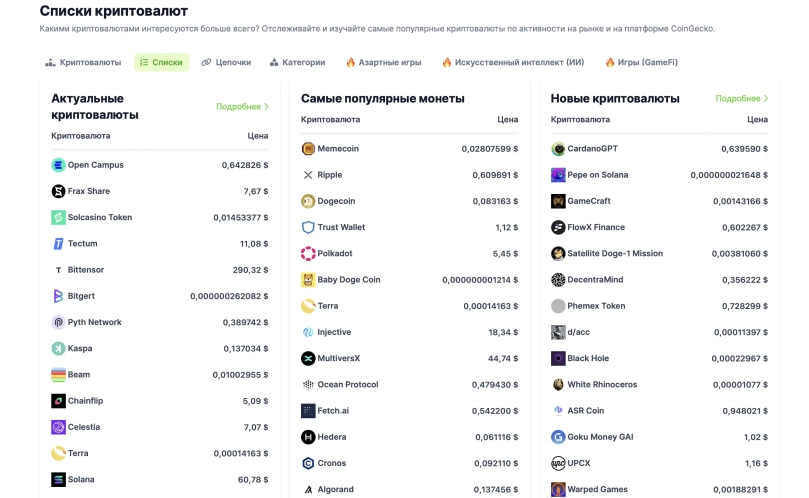Click the Kaspa coin icon
Screen dimensions: 809x498
pos(58,348)
